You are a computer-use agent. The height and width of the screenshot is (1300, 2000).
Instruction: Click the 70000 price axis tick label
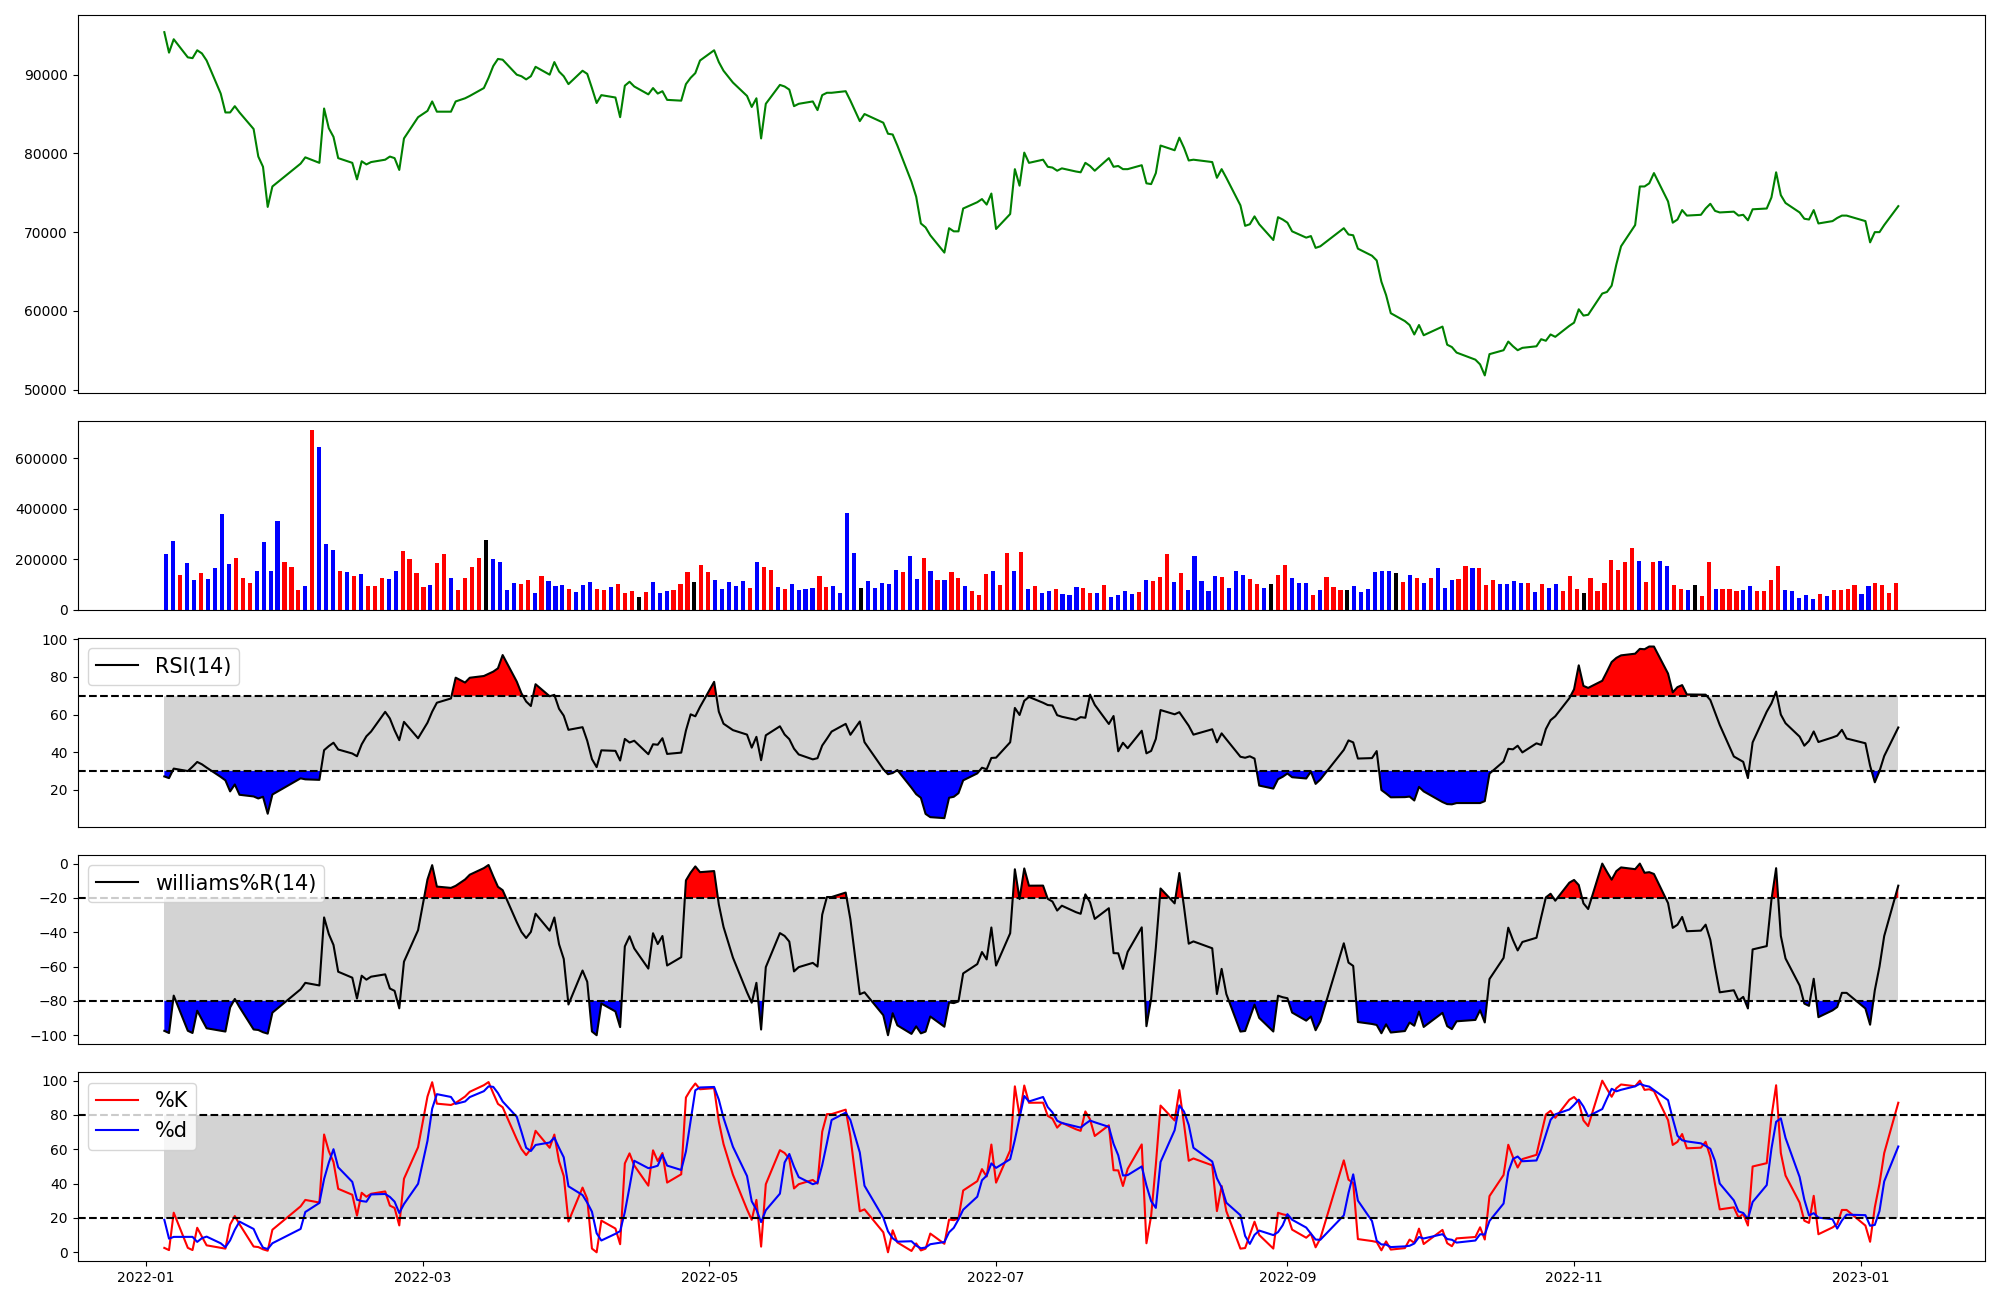pyautogui.click(x=46, y=233)
